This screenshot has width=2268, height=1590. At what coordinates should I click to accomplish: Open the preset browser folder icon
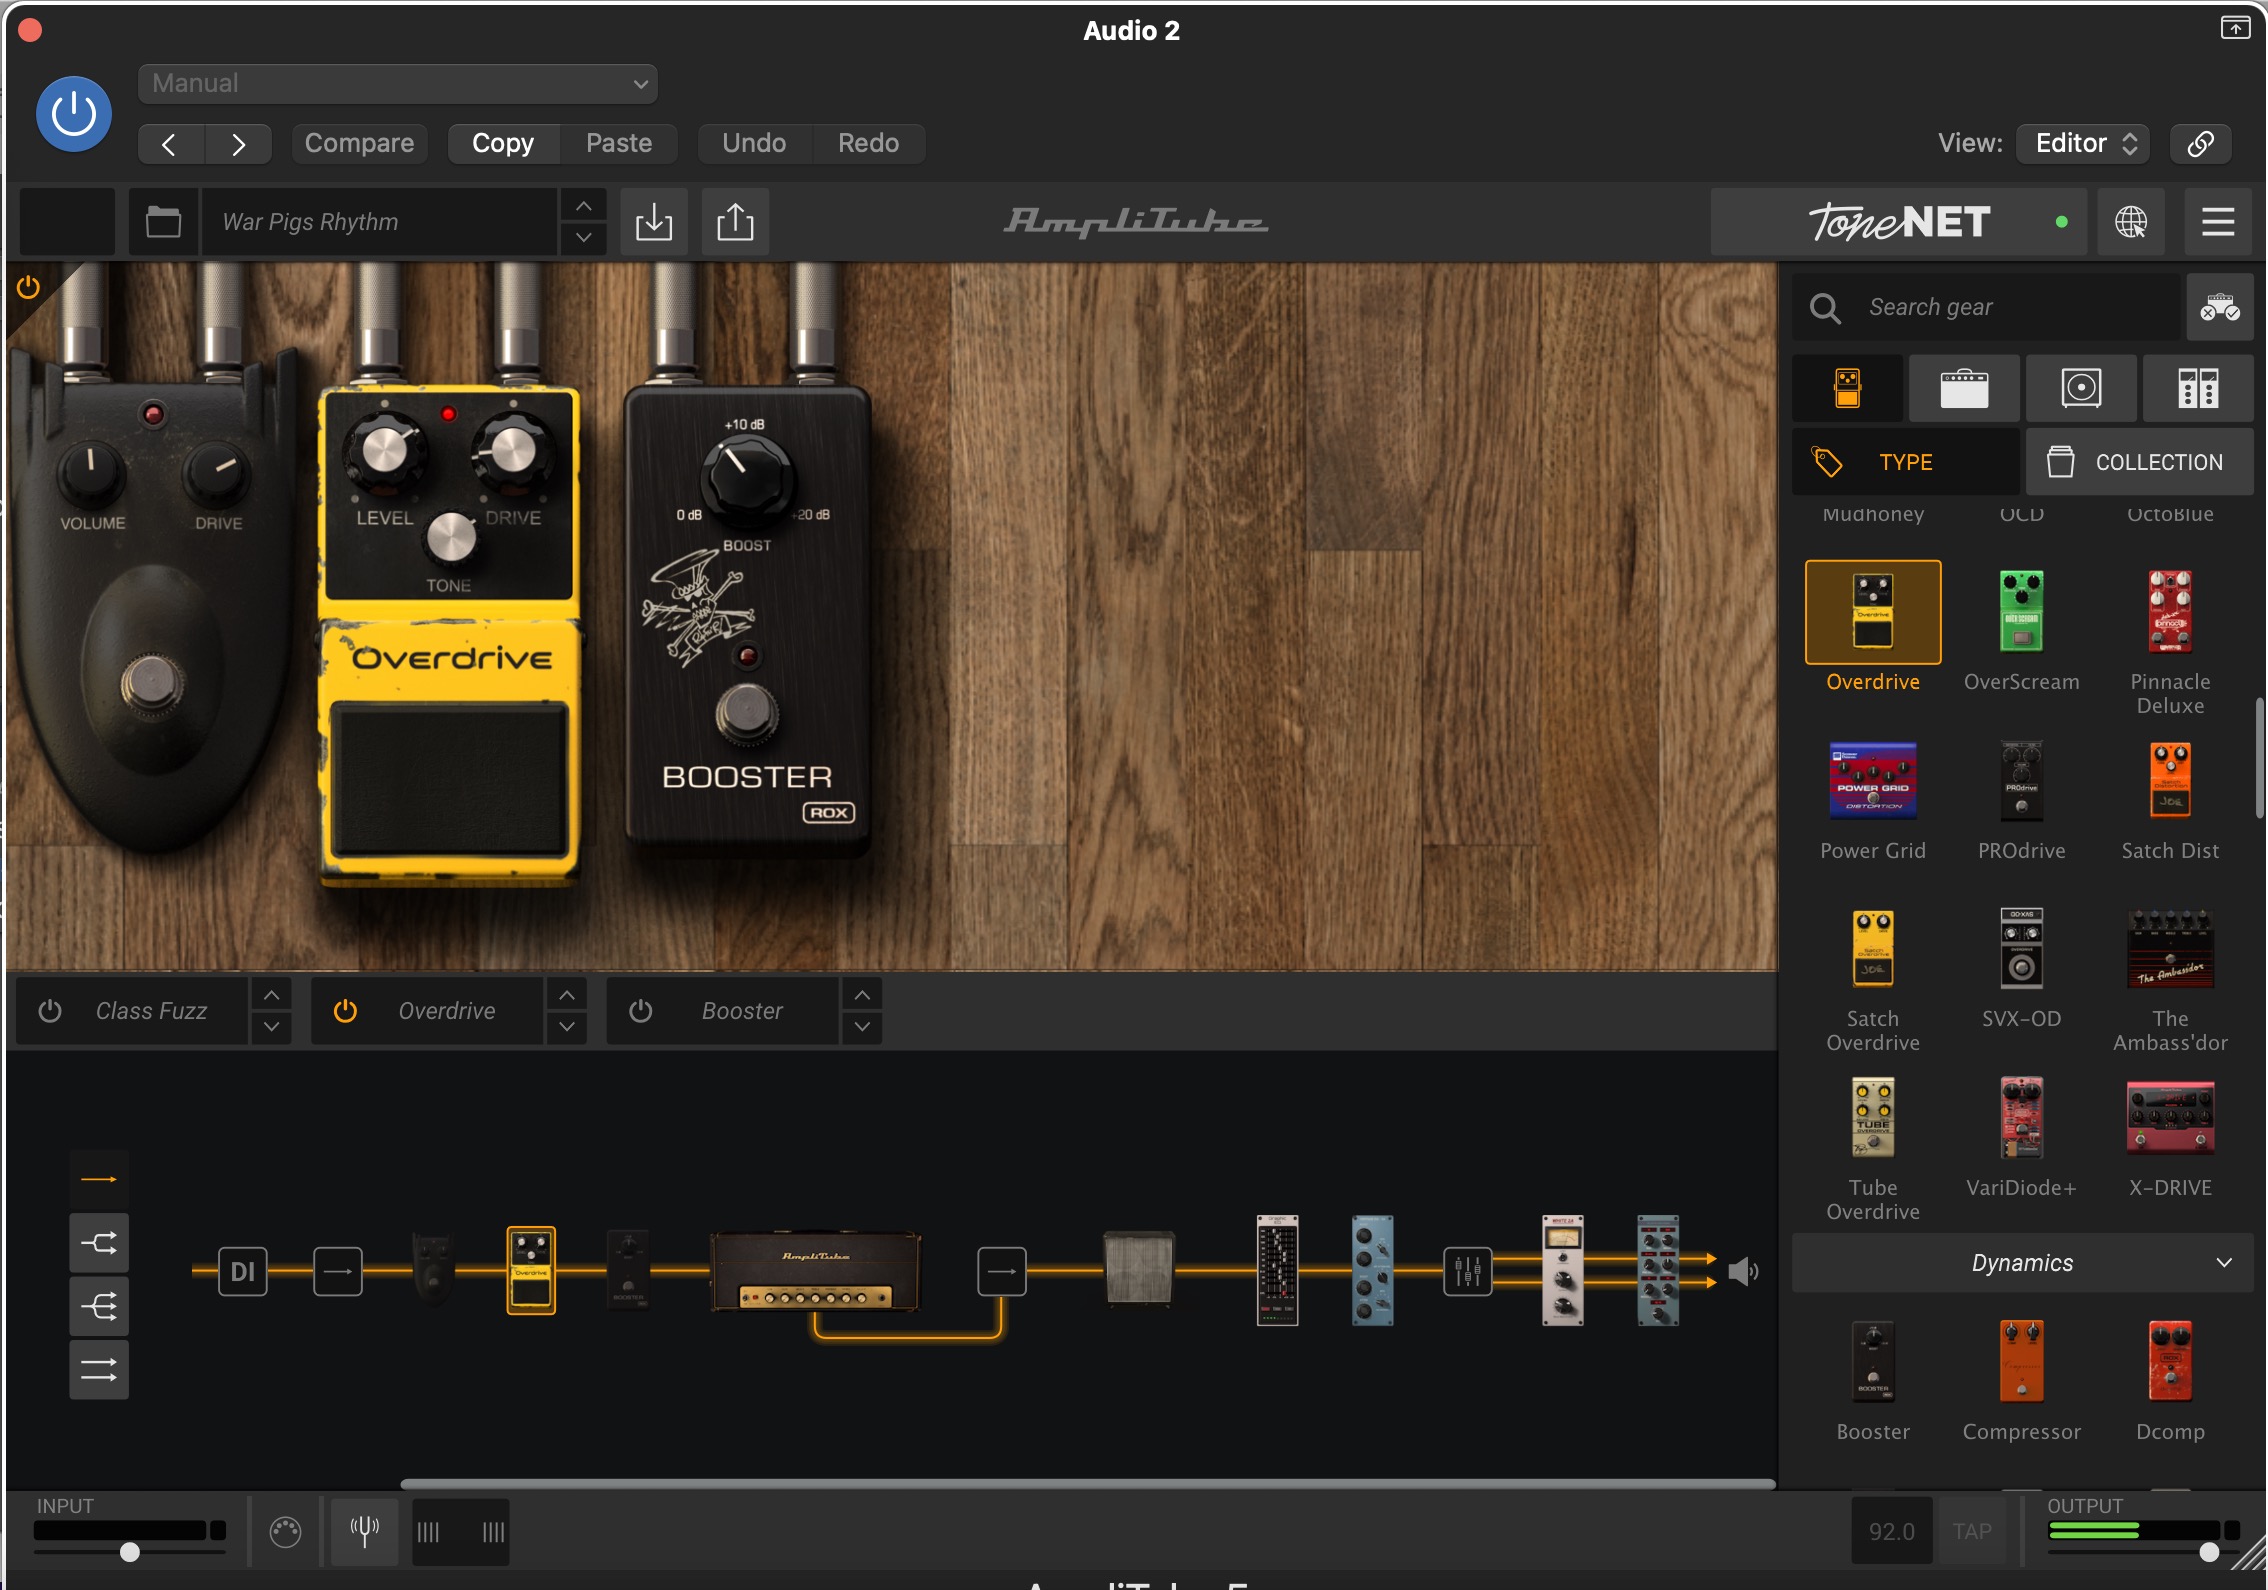[x=163, y=221]
